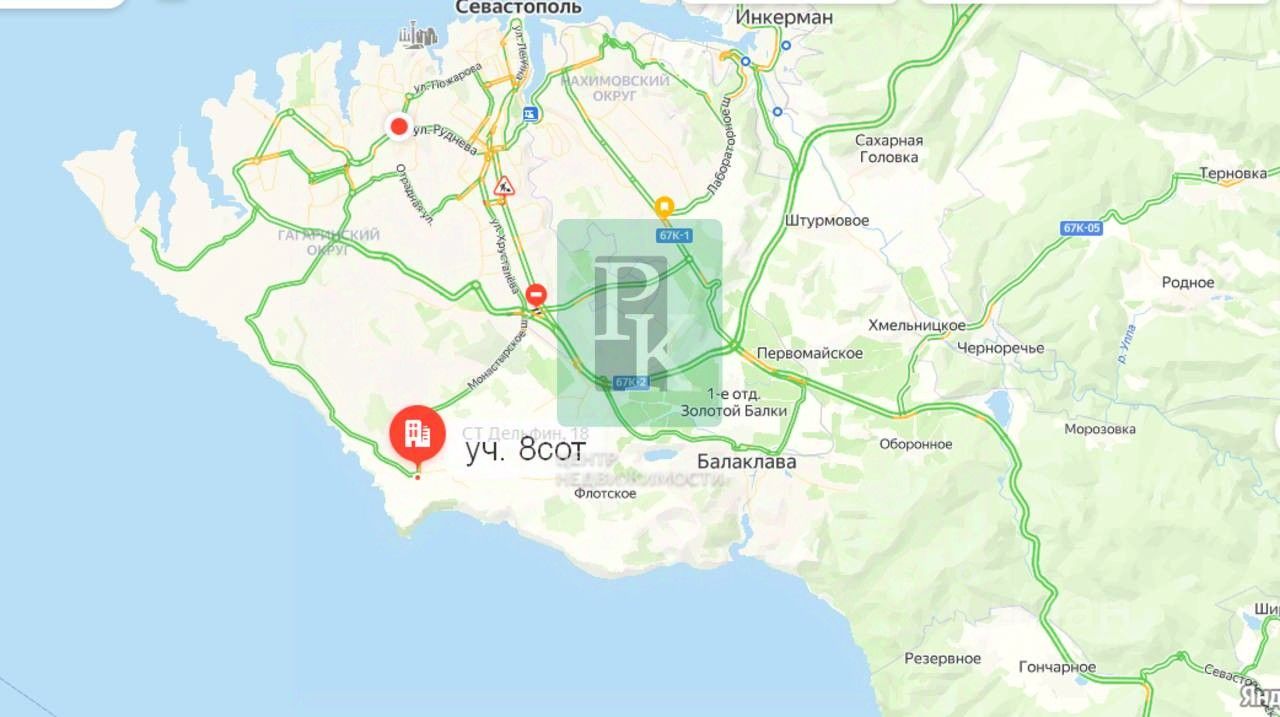
Task: Select the Терновка village label
Action: coord(1232,173)
